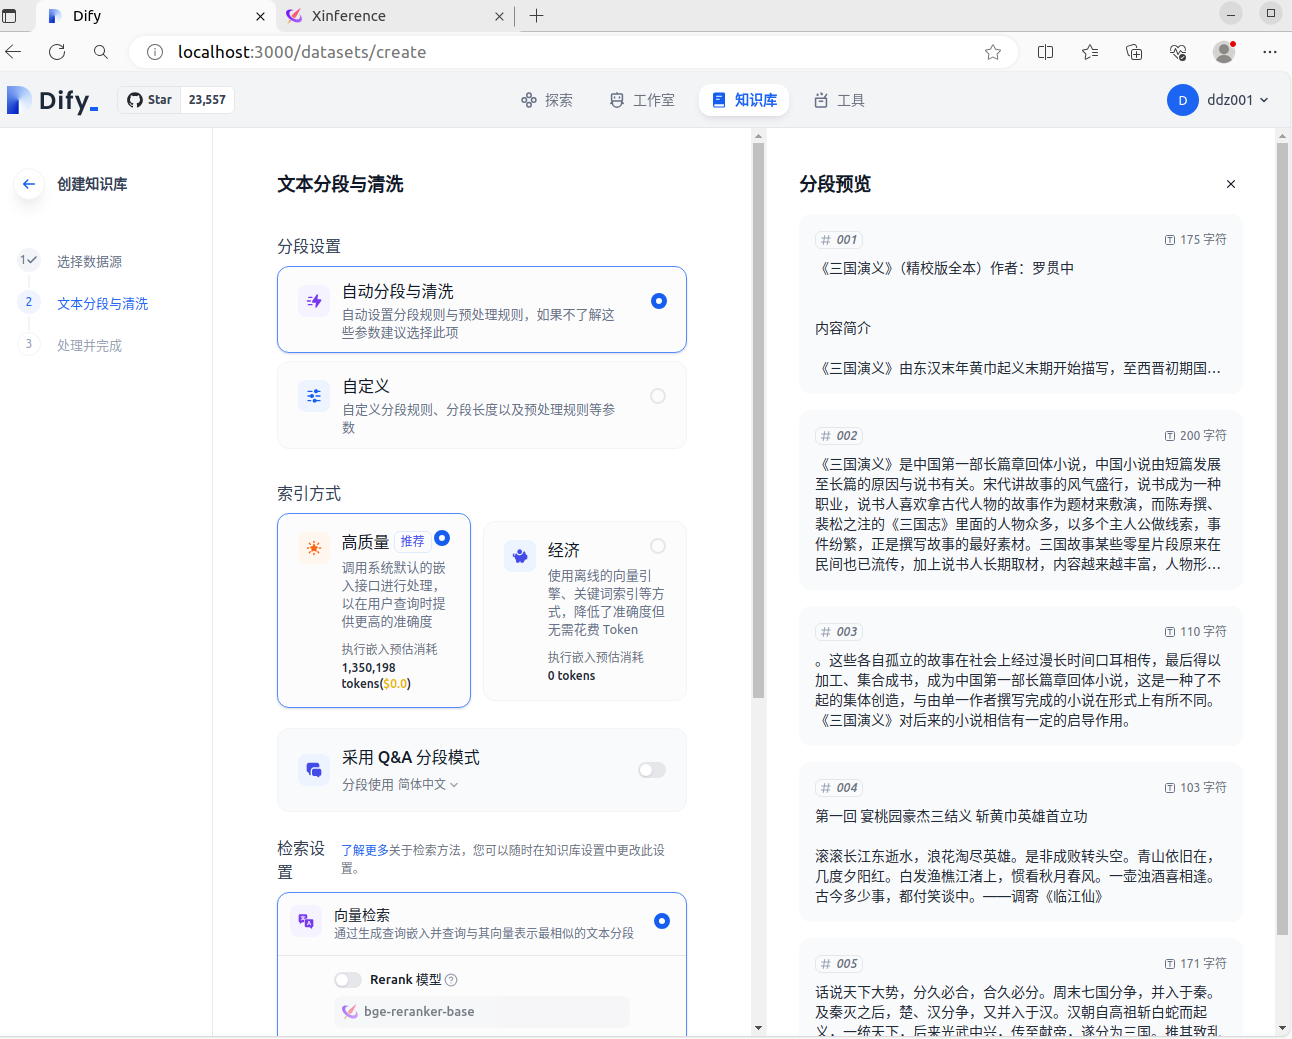Select step 文本分段与清洗

tap(102, 303)
